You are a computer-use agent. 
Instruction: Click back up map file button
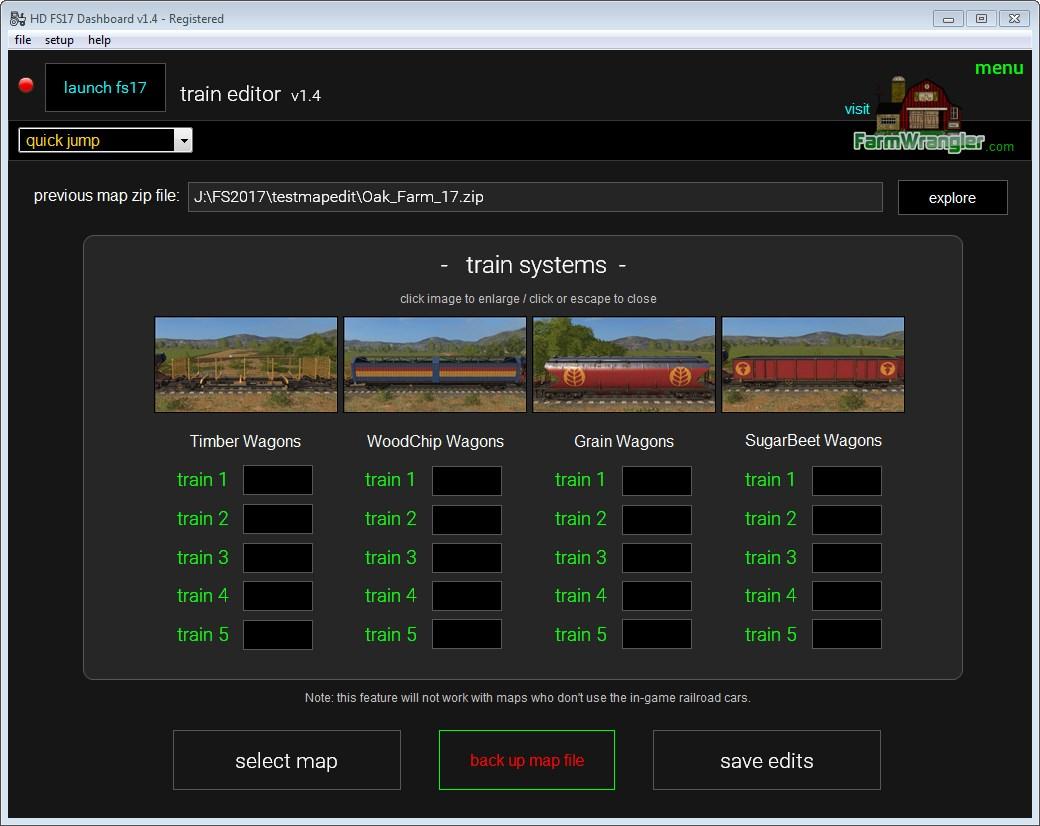click(x=527, y=761)
